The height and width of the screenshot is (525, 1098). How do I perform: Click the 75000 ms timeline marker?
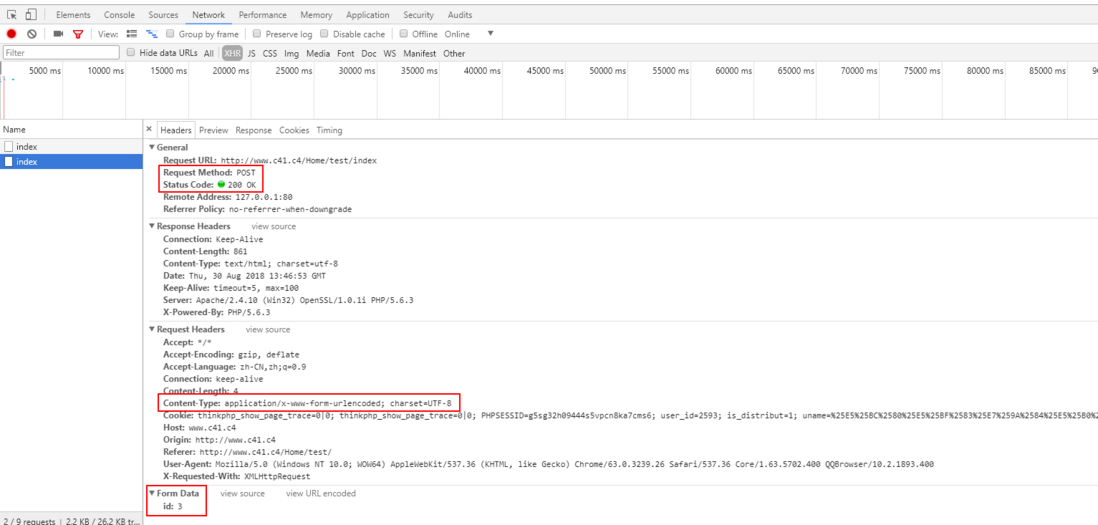(924, 71)
